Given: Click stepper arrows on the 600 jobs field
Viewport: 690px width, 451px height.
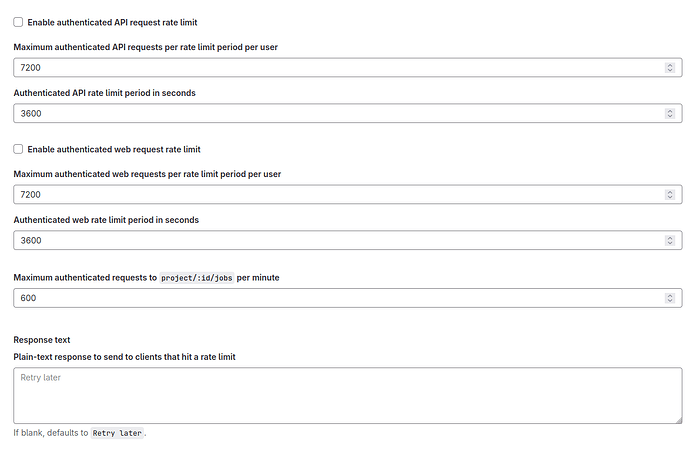Looking at the screenshot, I should [669, 298].
